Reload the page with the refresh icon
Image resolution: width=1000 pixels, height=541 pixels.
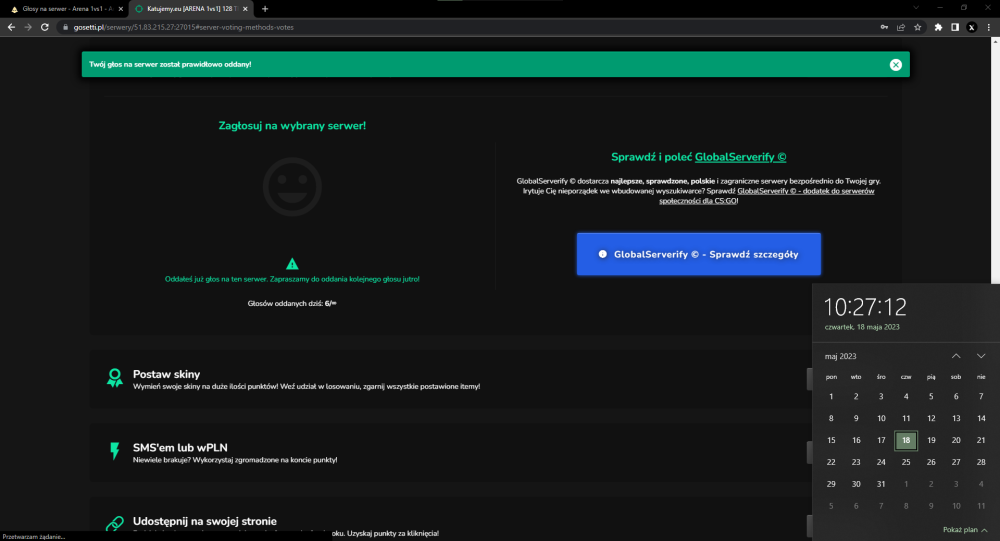pos(45,27)
